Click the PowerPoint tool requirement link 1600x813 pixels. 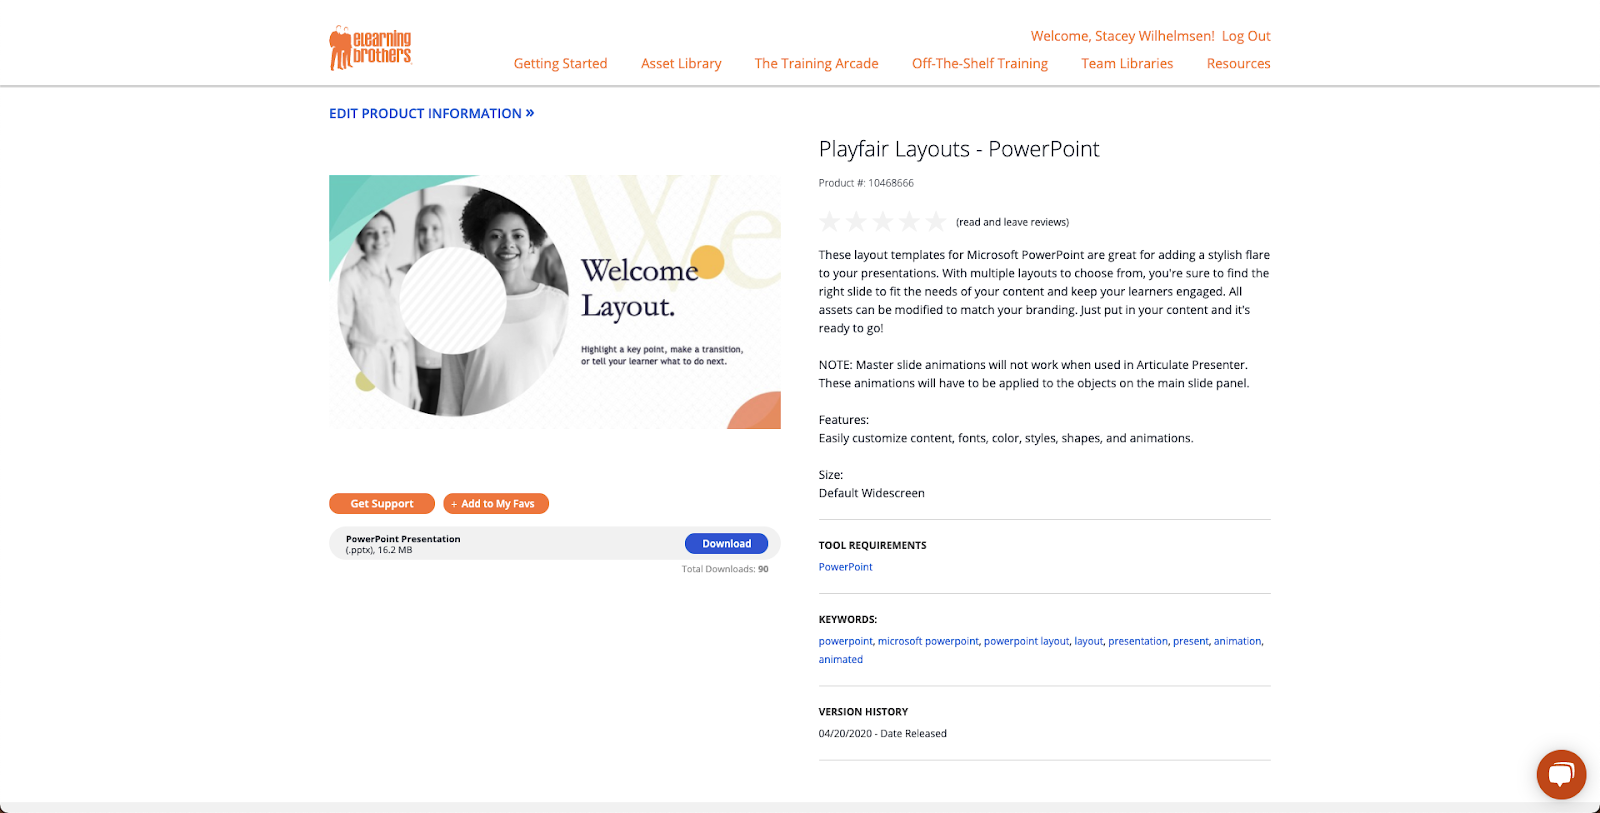(x=845, y=567)
